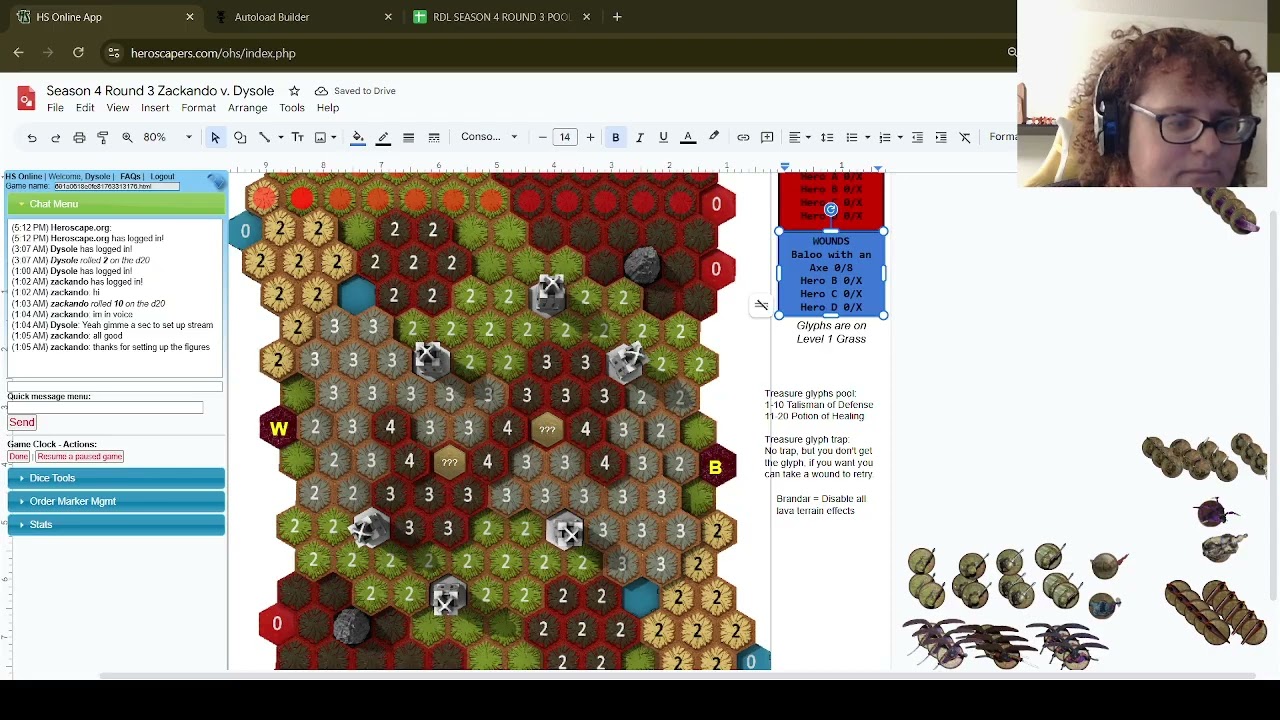The height and width of the screenshot is (720, 1280).
Task: Open the 80% zoom dropdown
Action: click(x=167, y=137)
